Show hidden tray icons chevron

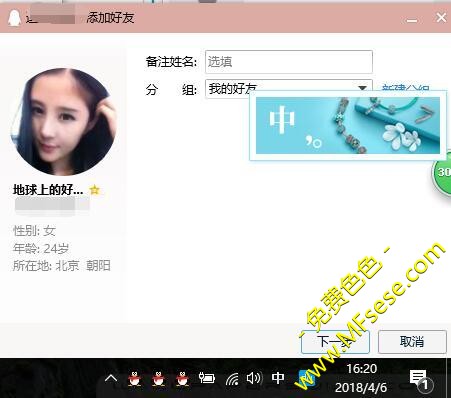point(111,378)
